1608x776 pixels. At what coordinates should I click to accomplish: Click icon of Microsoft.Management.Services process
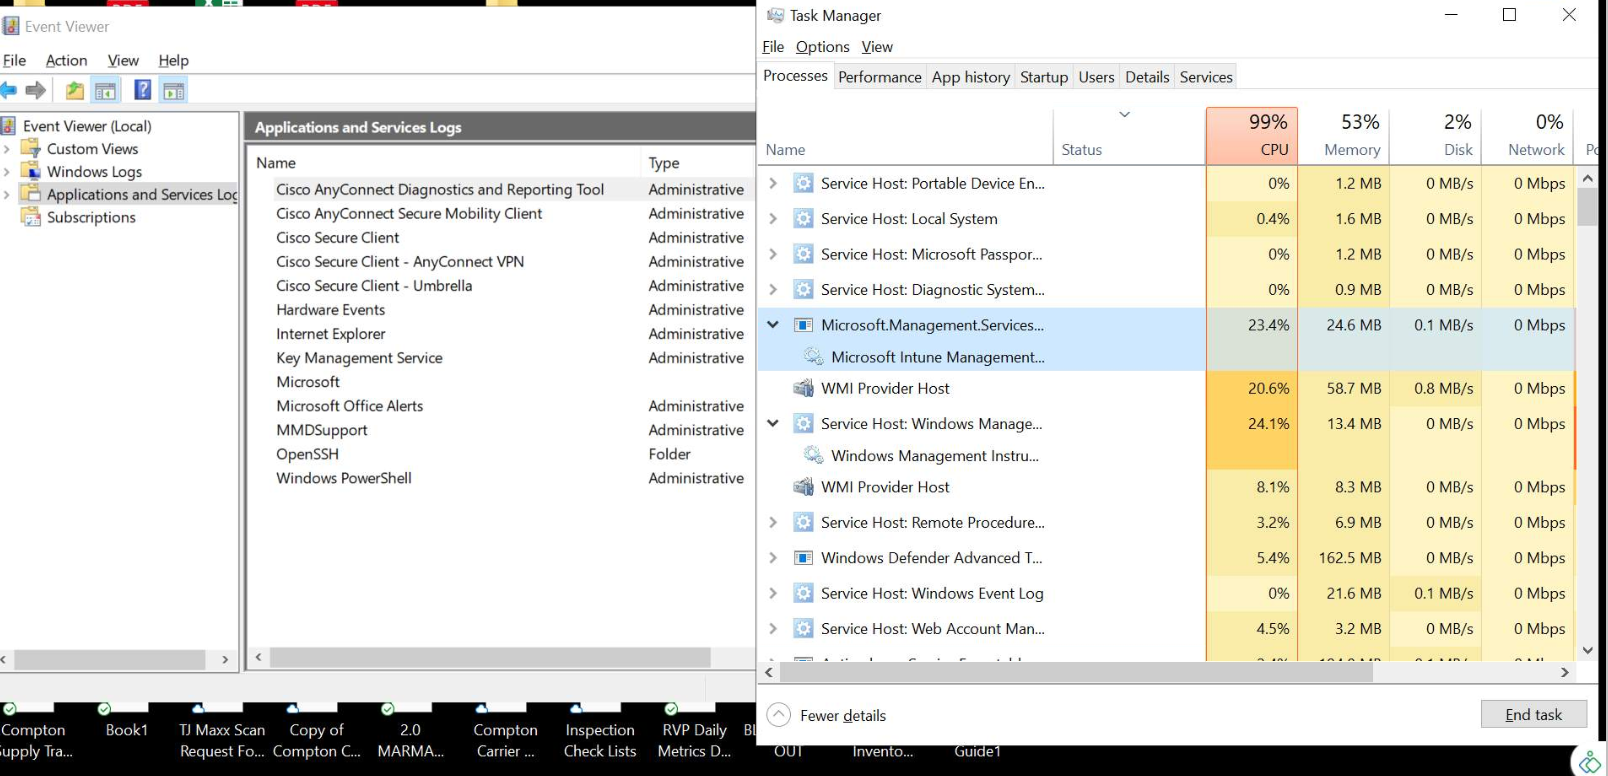pyautogui.click(x=803, y=325)
